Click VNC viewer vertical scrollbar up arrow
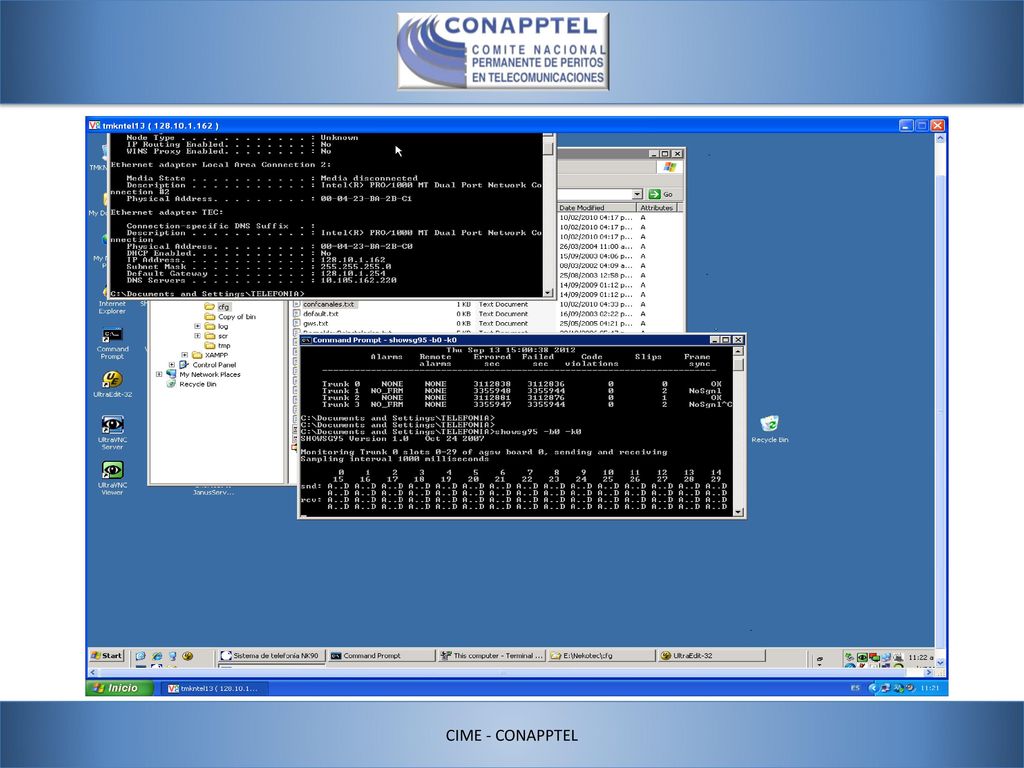Viewport: 1024px width, 768px height. click(940, 138)
